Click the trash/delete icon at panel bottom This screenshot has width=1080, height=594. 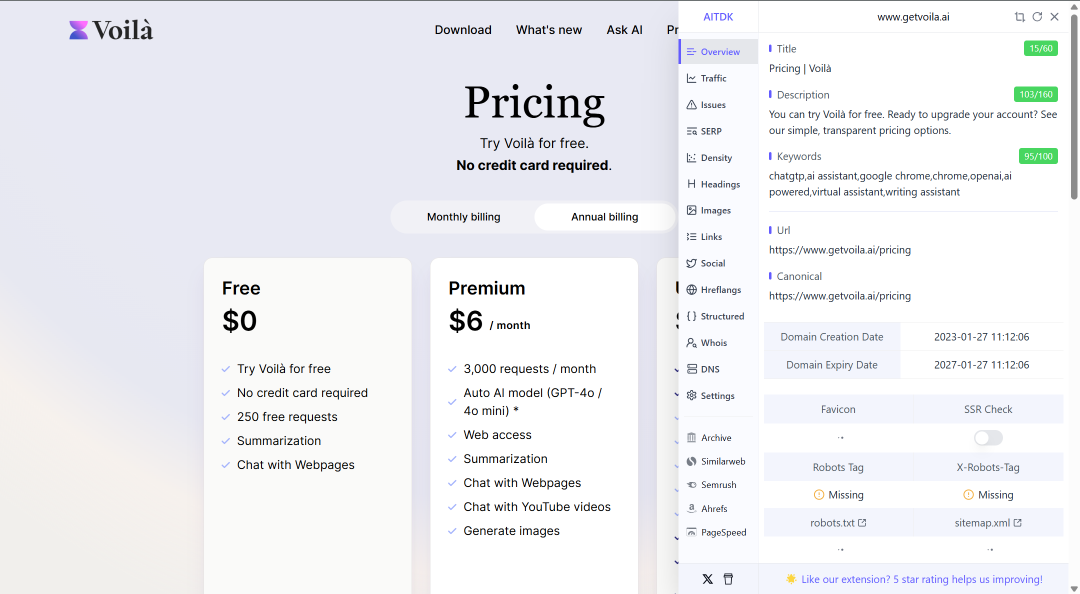coord(728,579)
